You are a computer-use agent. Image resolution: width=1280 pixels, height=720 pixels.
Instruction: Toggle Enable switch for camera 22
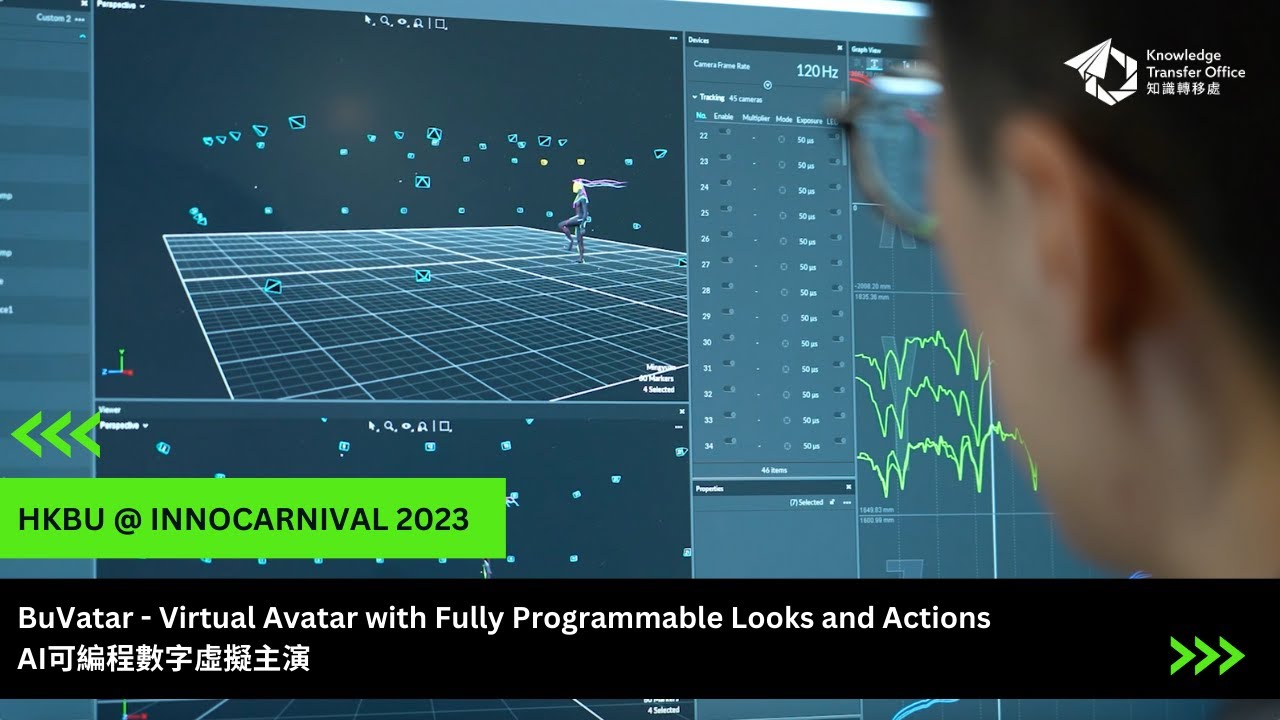pyautogui.click(x=727, y=130)
